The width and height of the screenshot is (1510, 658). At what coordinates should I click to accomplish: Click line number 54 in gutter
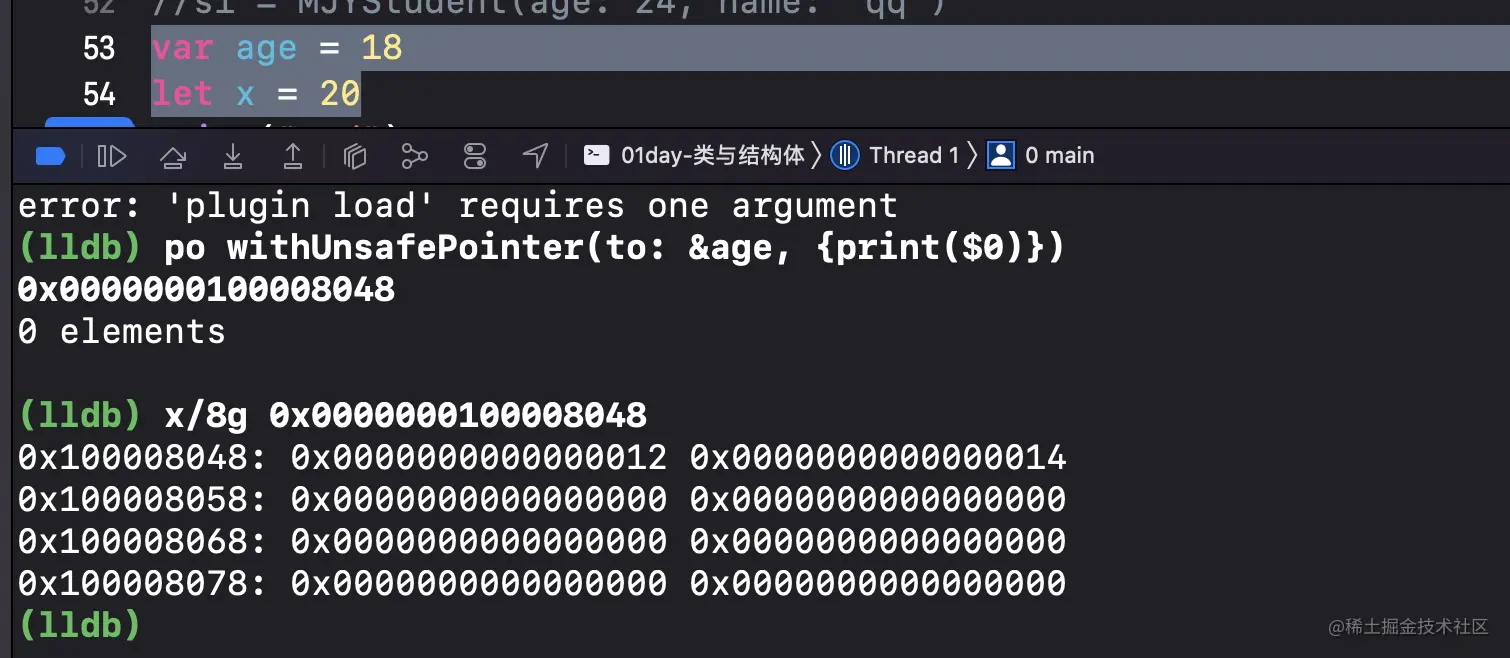pos(99,94)
